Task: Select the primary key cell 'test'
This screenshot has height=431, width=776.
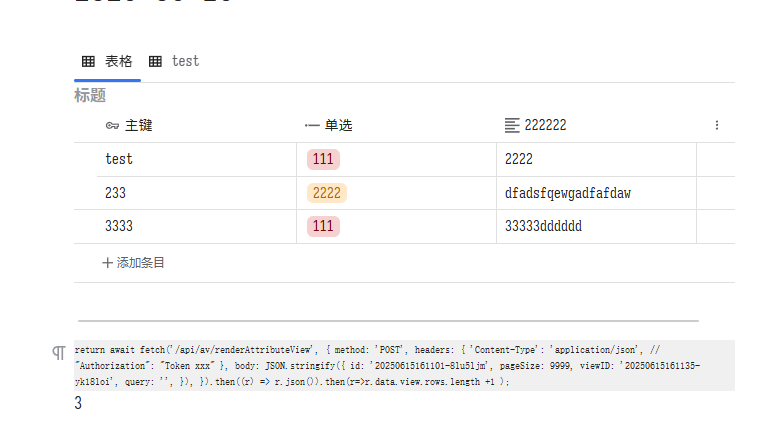Action: coord(119,159)
